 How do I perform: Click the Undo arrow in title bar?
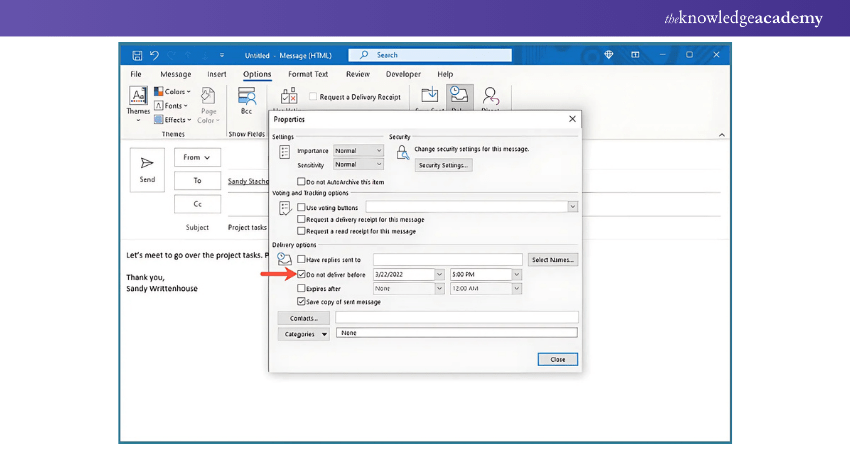point(154,55)
